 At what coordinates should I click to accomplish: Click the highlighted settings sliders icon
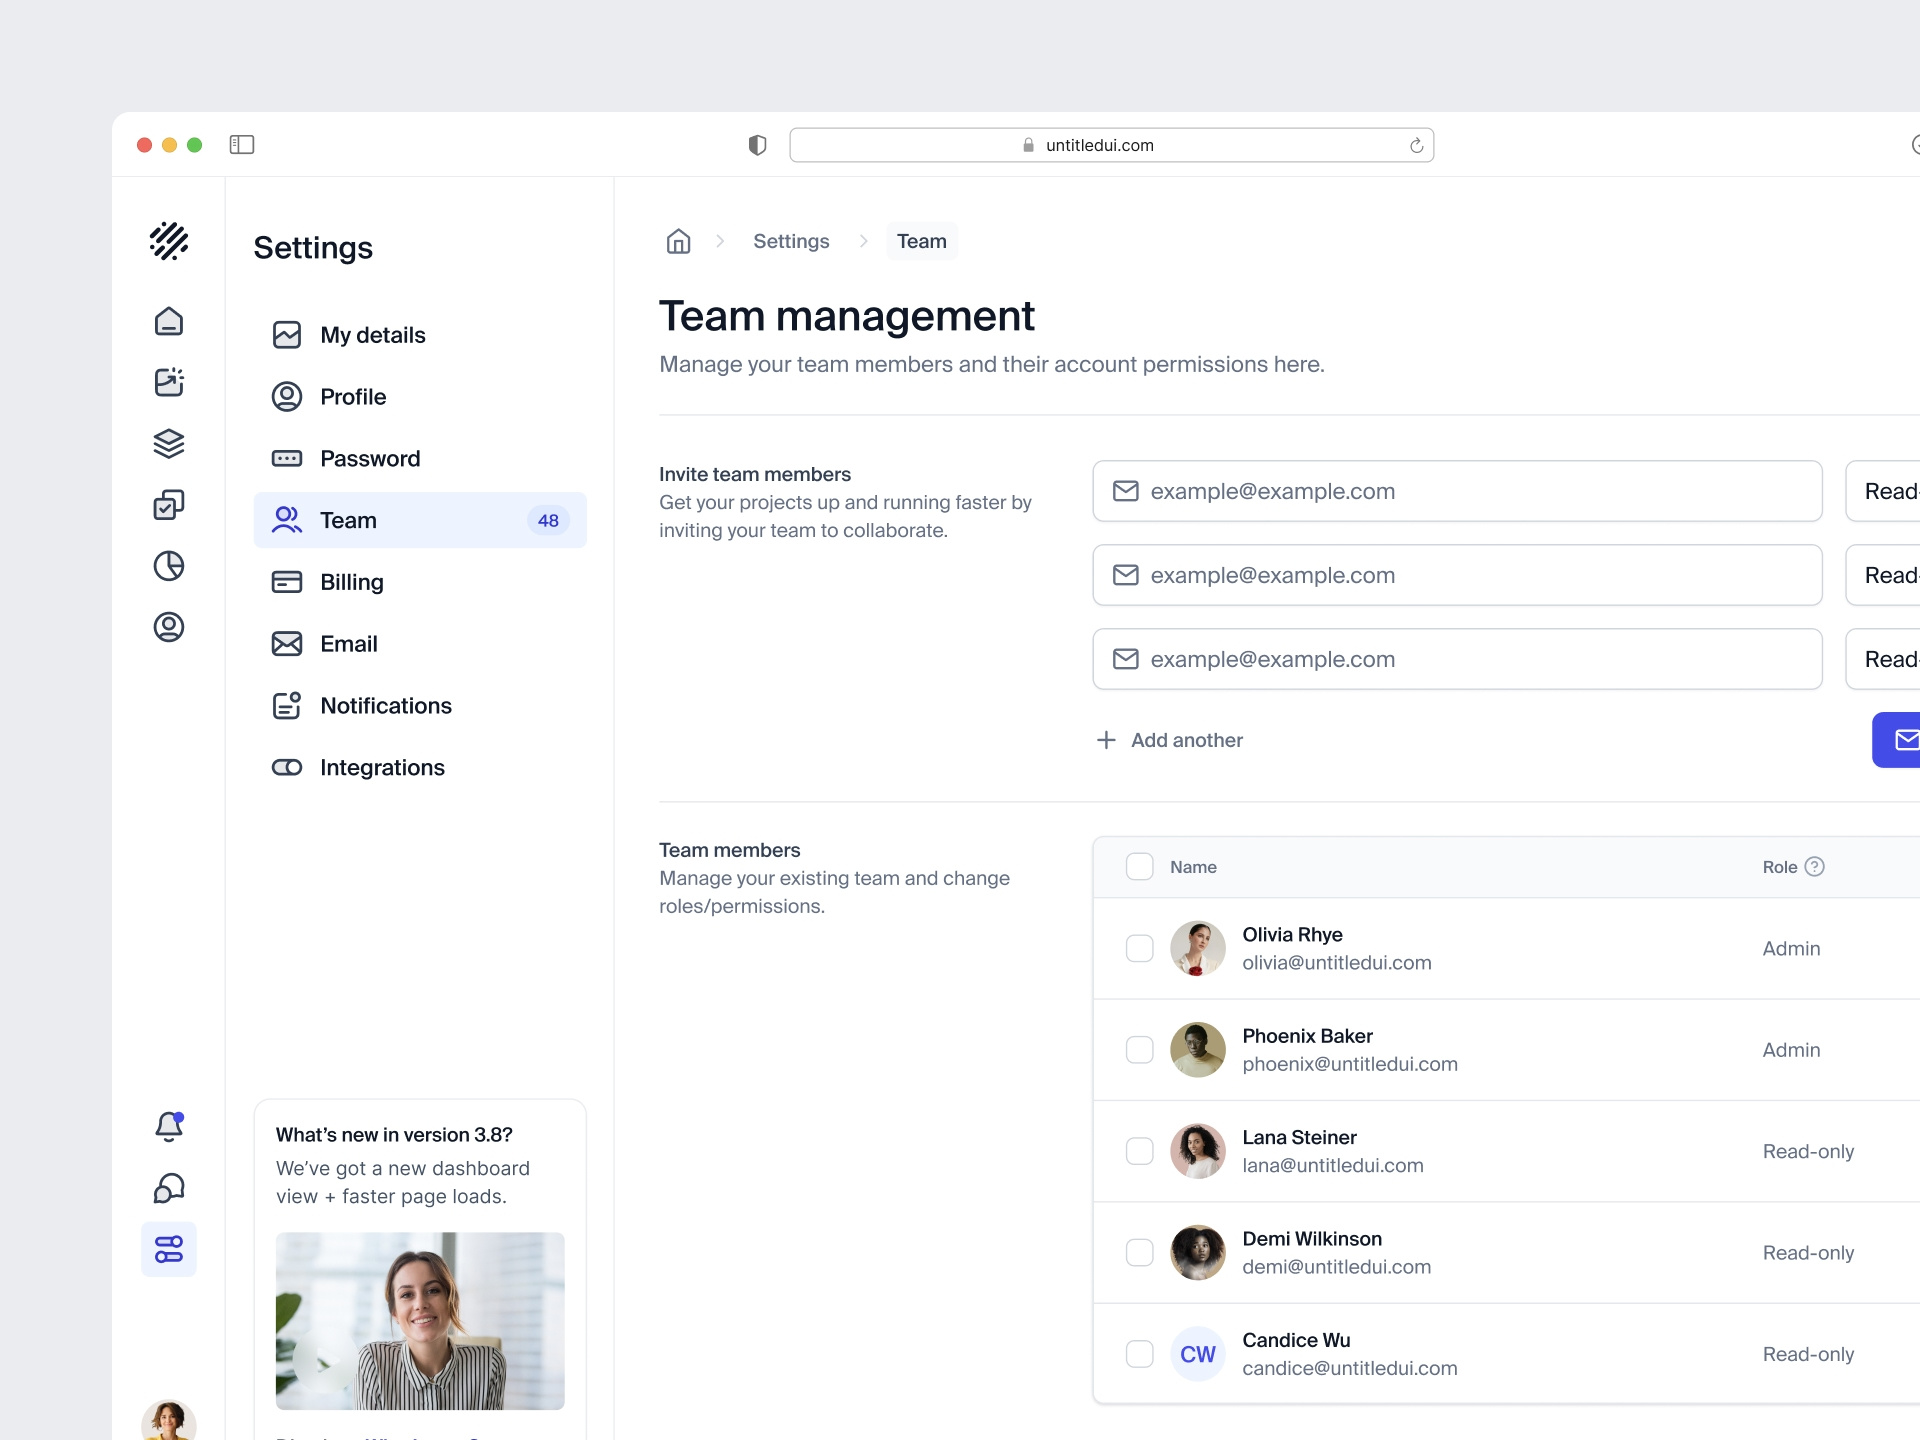click(x=169, y=1249)
